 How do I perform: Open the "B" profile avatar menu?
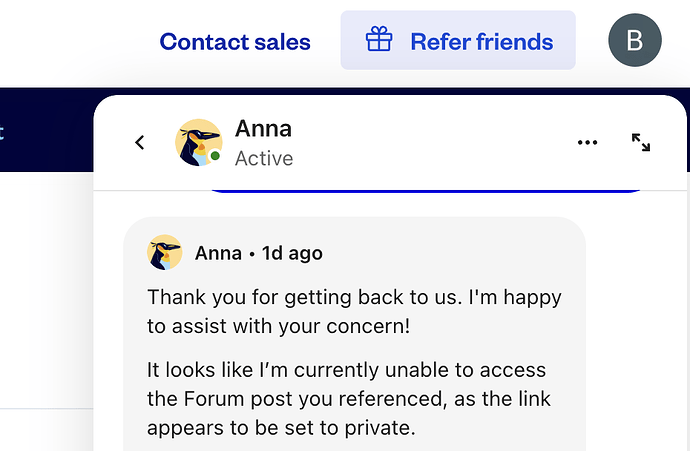(x=635, y=41)
